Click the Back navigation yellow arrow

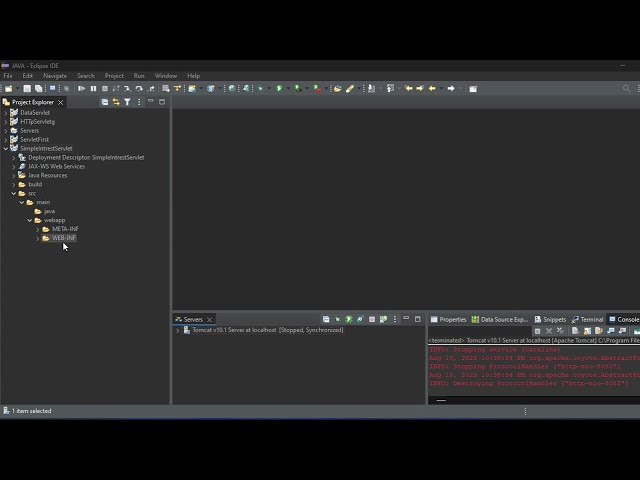pos(432,88)
